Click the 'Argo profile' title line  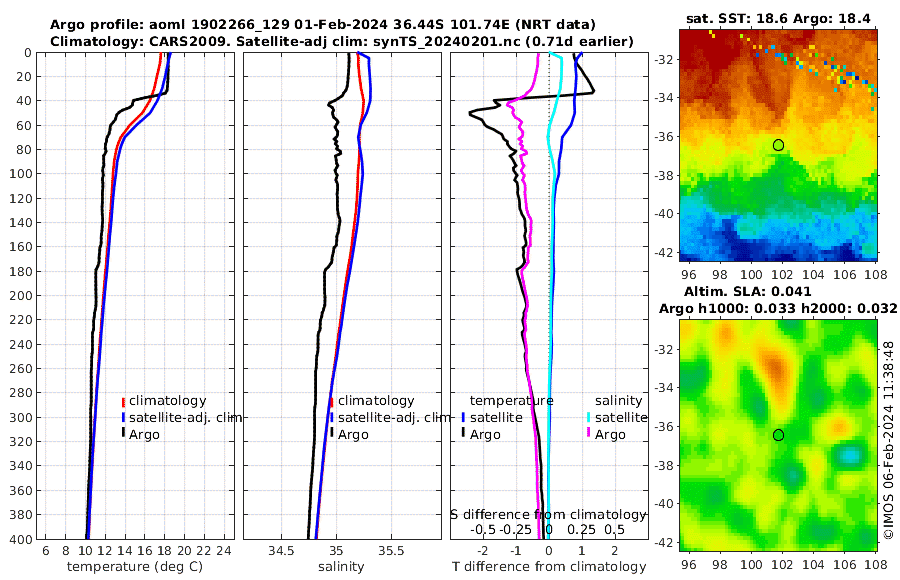[323, 25]
